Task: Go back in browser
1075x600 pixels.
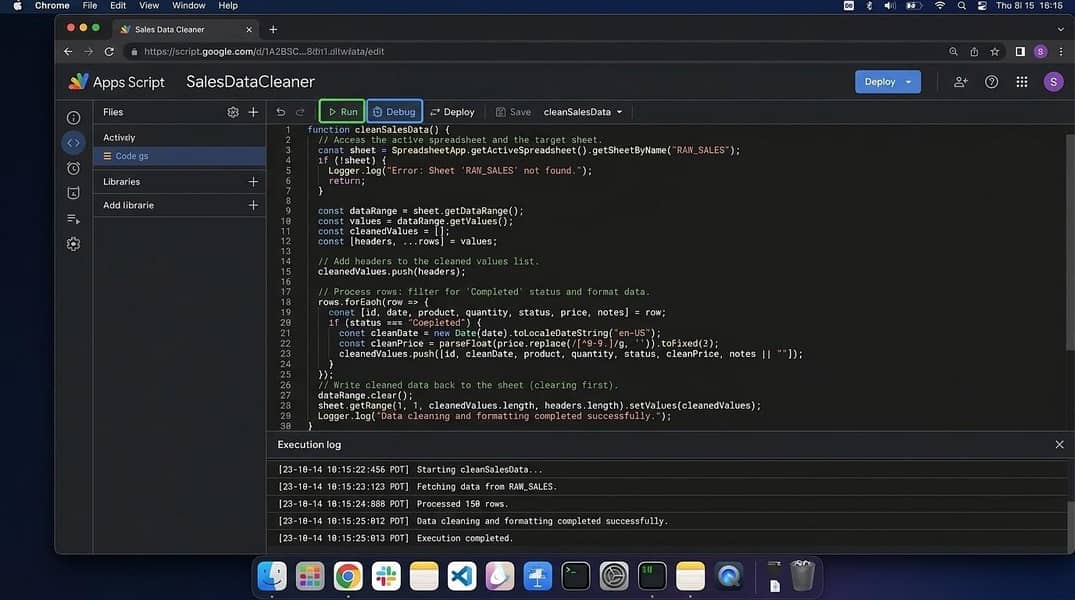Action: pyautogui.click(x=68, y=51)
